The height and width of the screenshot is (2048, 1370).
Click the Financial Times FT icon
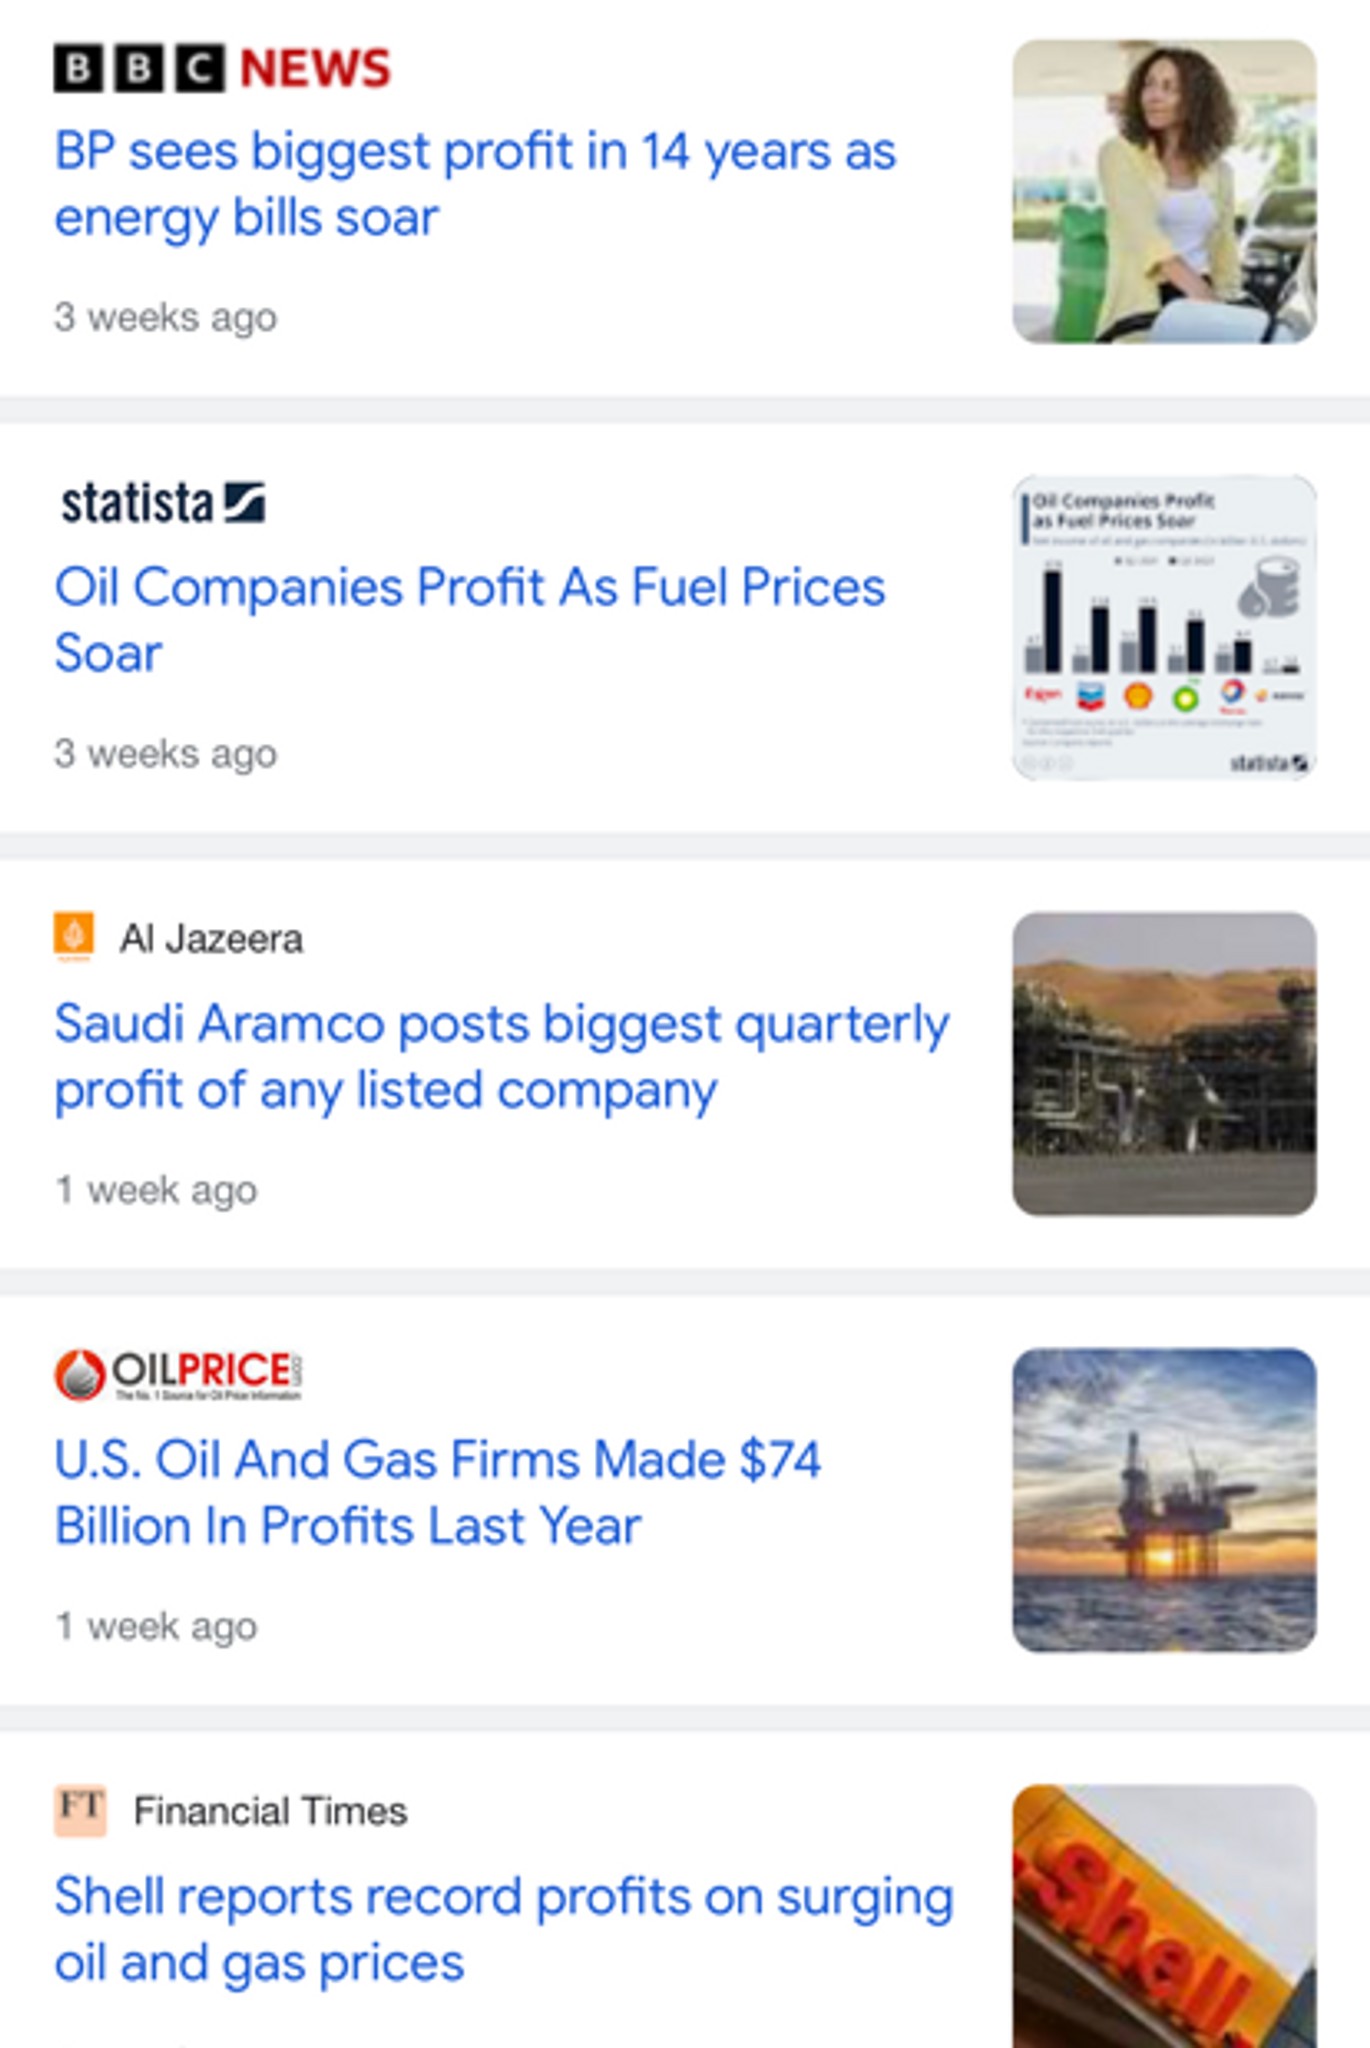(80, 1811)
